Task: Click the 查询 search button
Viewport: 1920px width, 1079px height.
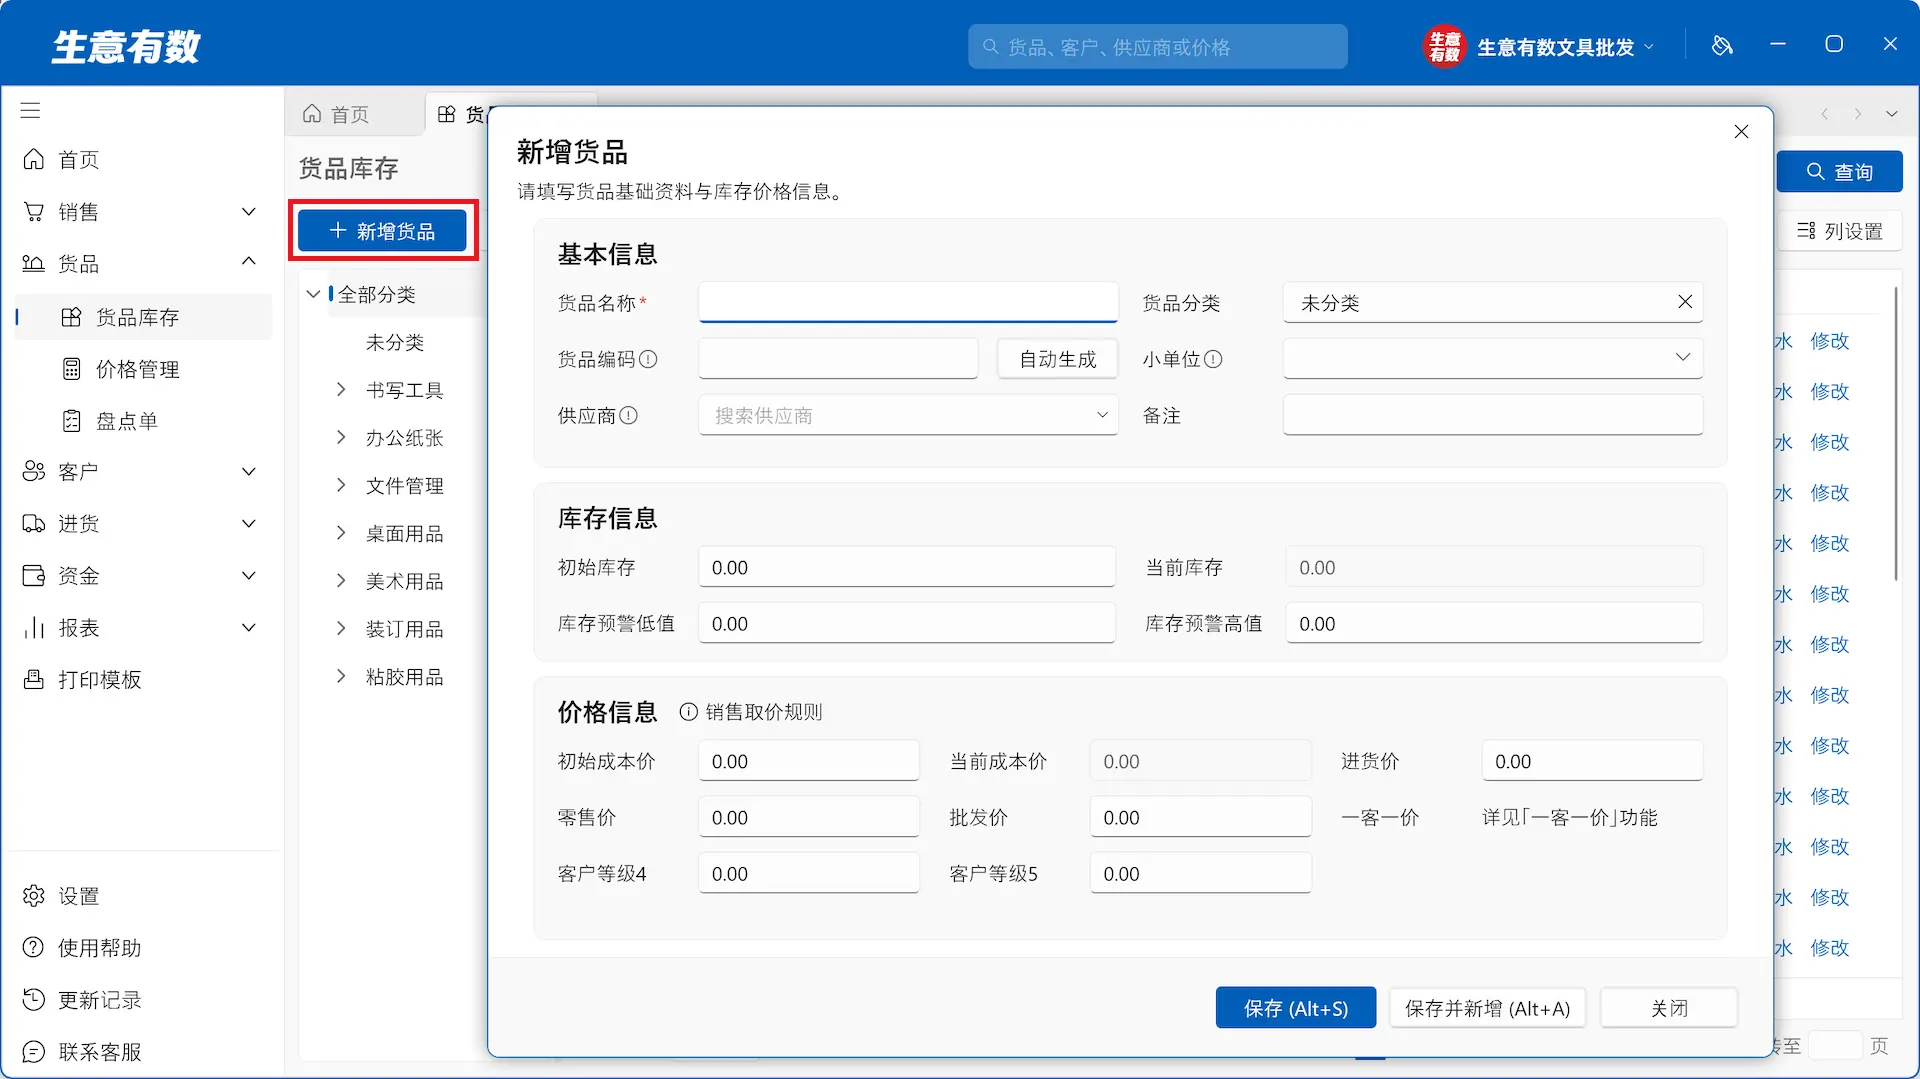Action: point(1840,172)
